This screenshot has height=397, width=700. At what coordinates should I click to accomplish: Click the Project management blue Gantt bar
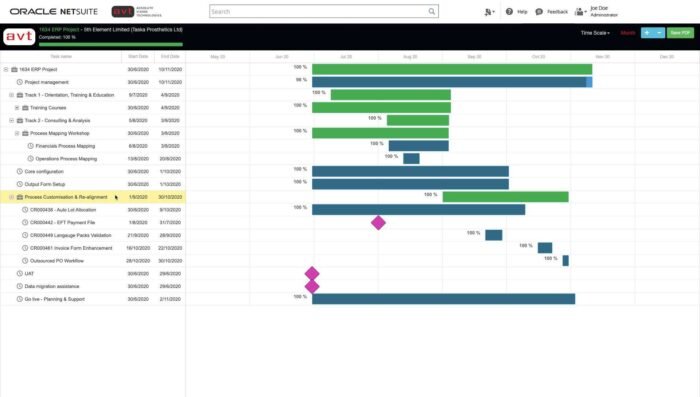coord(452,82)
